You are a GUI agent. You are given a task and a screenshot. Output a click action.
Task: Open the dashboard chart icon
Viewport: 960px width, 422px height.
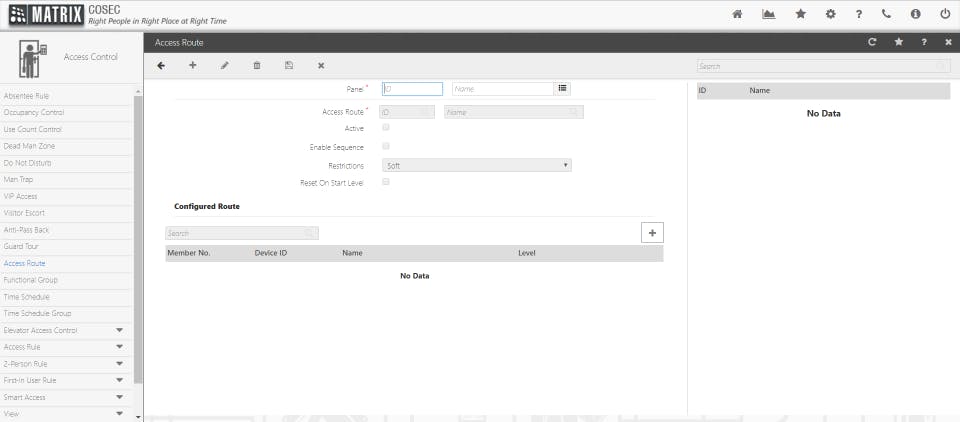point(768,14)
